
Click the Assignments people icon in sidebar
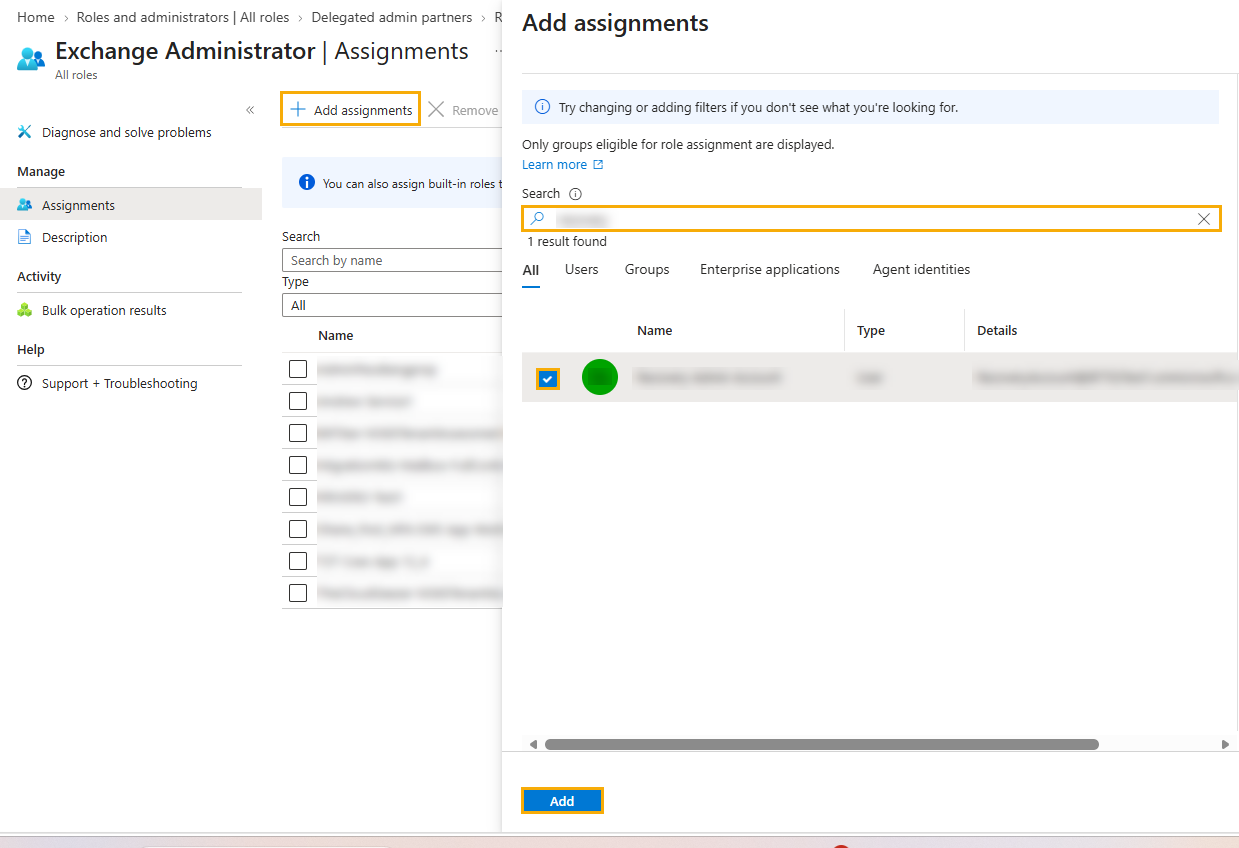(25, 205)
